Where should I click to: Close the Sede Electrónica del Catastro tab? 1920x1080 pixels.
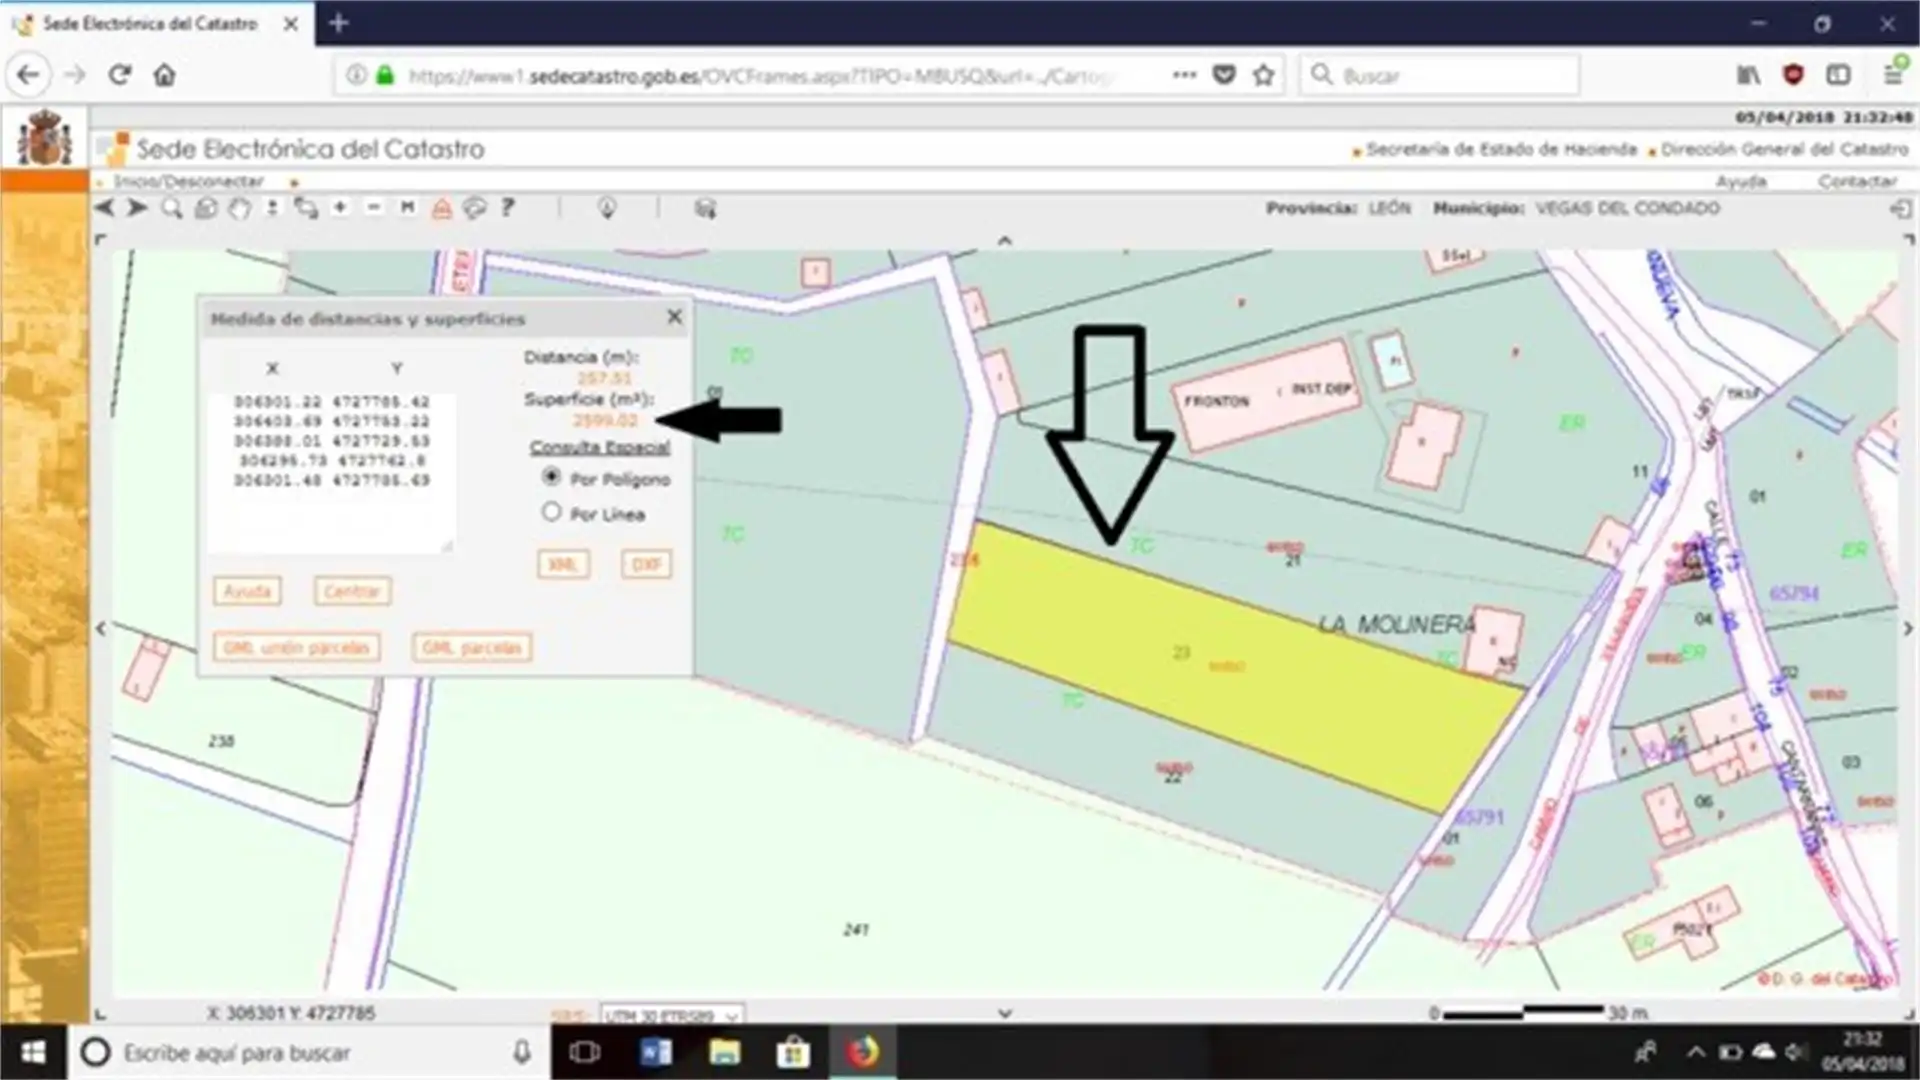click(291, 24)
